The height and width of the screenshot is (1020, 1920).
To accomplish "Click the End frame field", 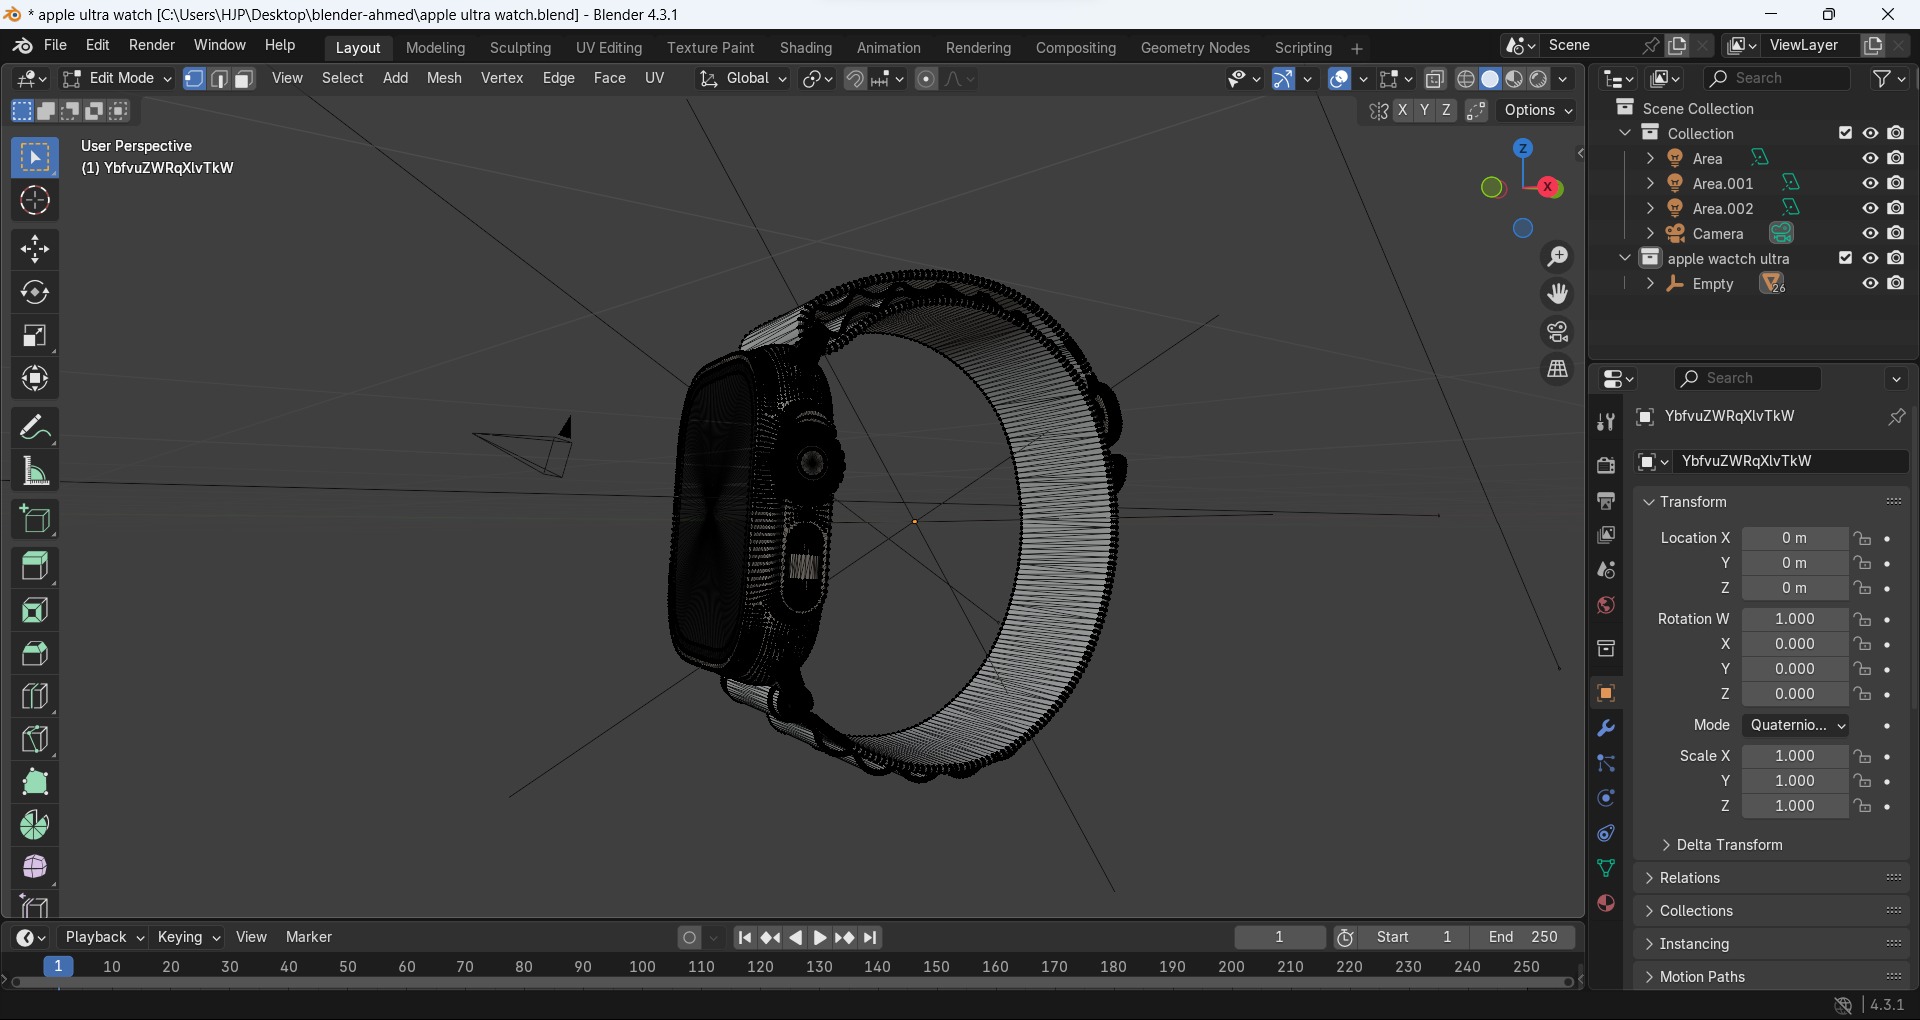I will (x=1523, y=937).
